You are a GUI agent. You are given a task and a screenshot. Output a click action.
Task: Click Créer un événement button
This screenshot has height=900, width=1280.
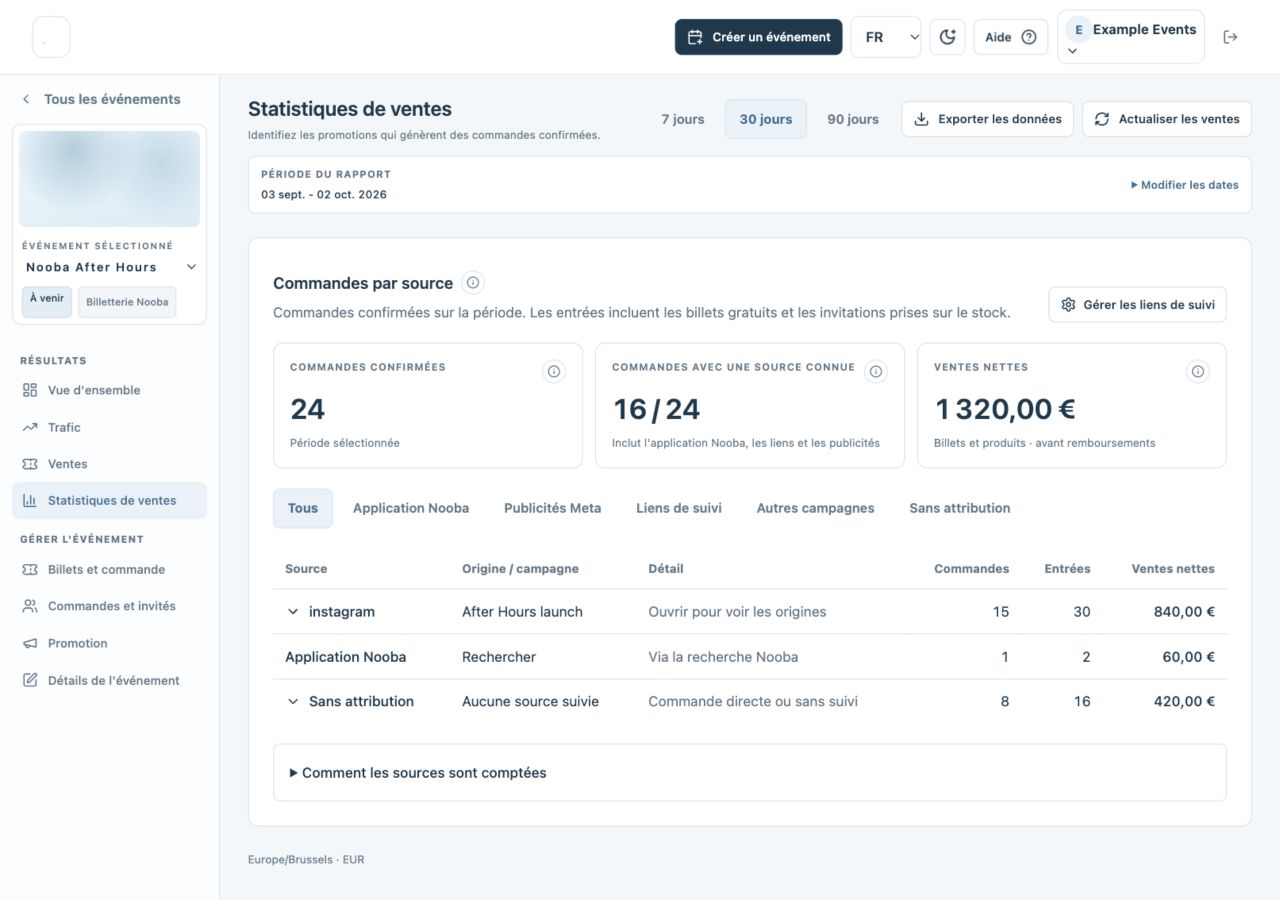[759, 37]
